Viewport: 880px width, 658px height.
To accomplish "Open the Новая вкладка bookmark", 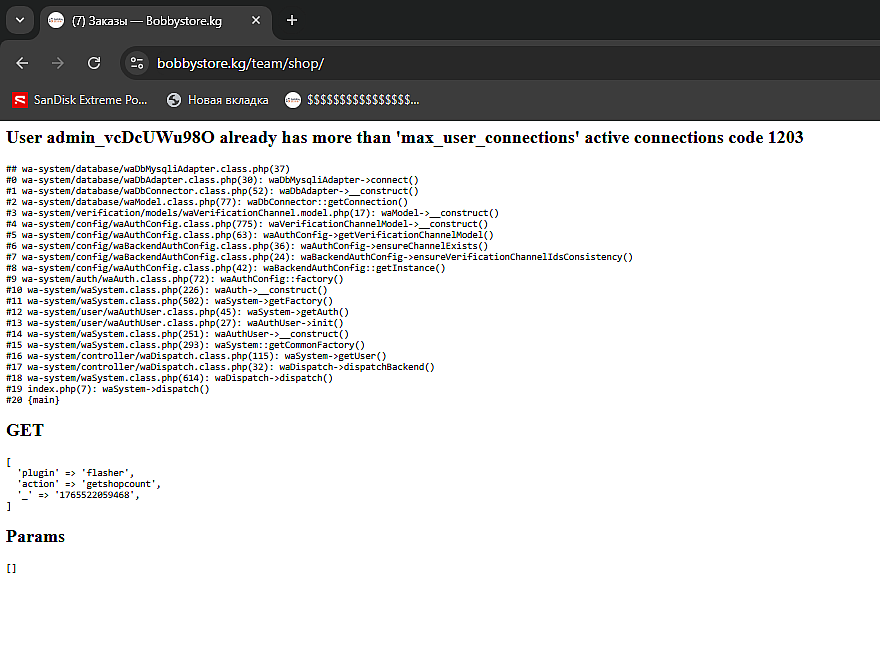I will tap(227, 100).
